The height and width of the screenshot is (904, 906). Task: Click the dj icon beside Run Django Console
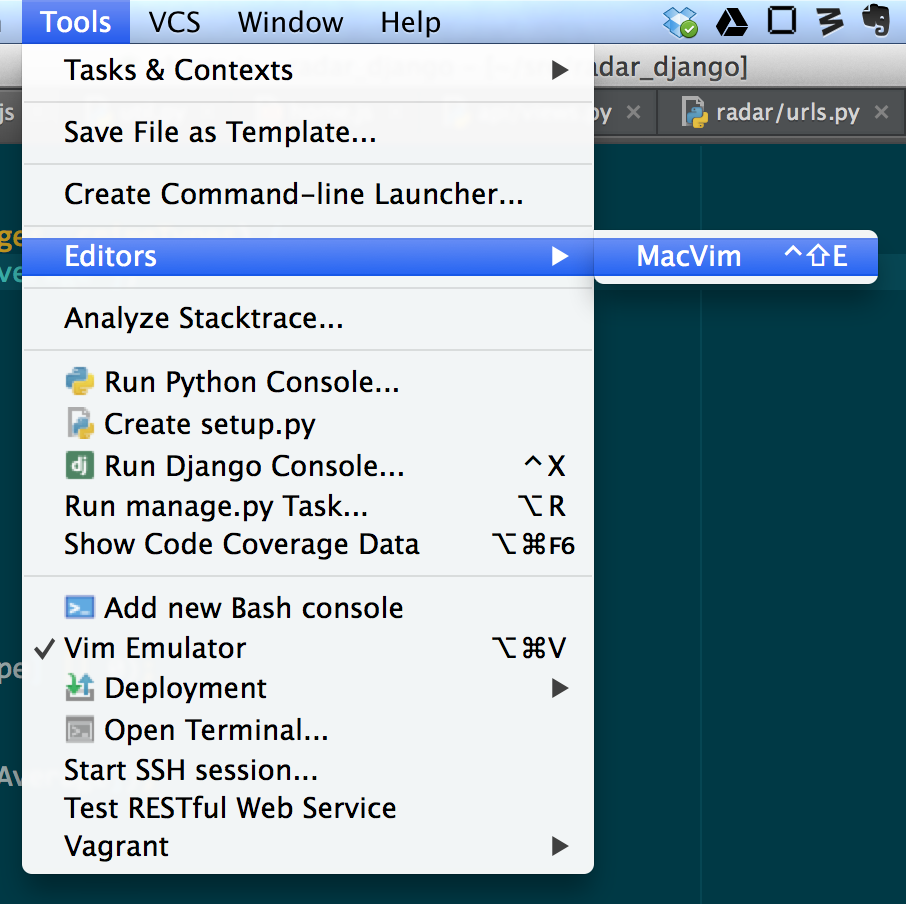pyautogui.click(x=80, y=466)
